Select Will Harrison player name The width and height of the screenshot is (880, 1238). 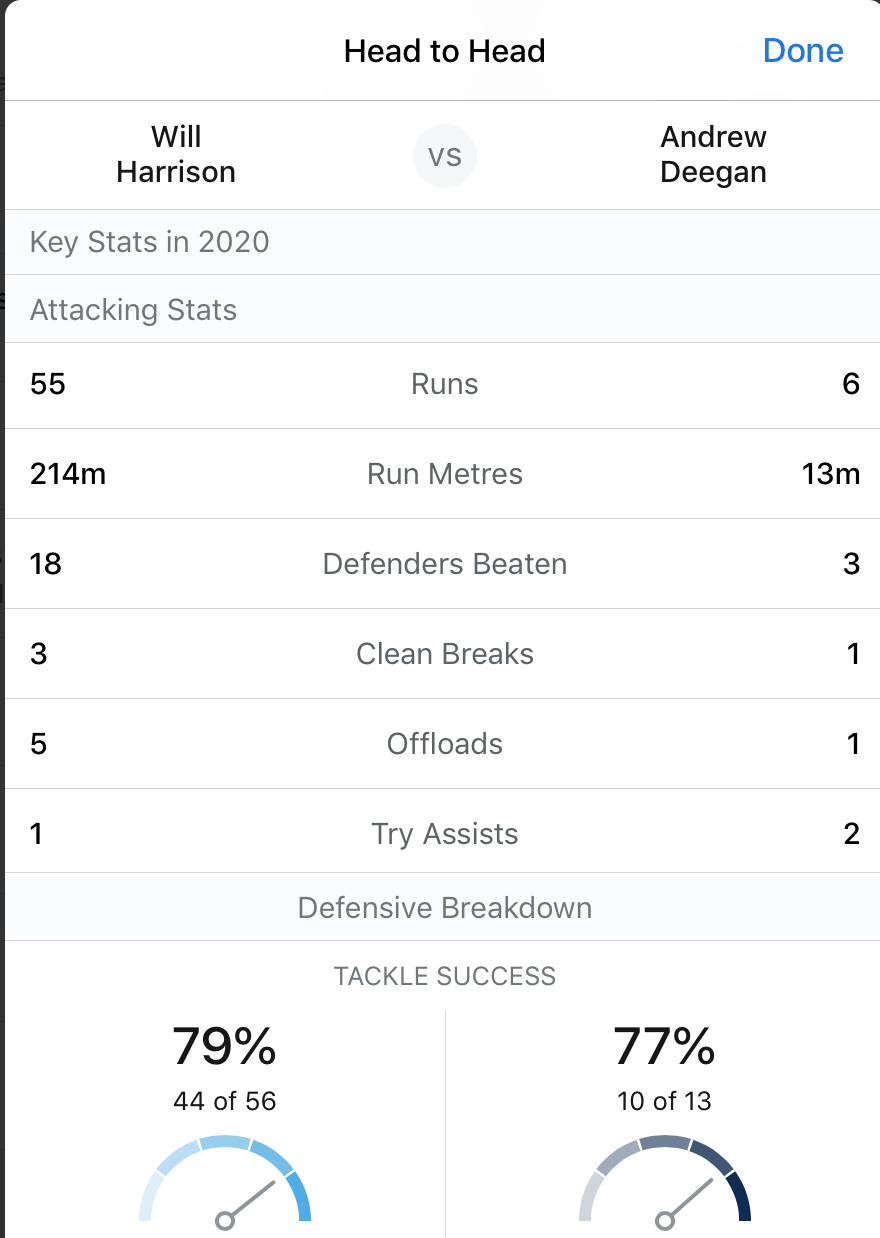(x=176, y=154)
